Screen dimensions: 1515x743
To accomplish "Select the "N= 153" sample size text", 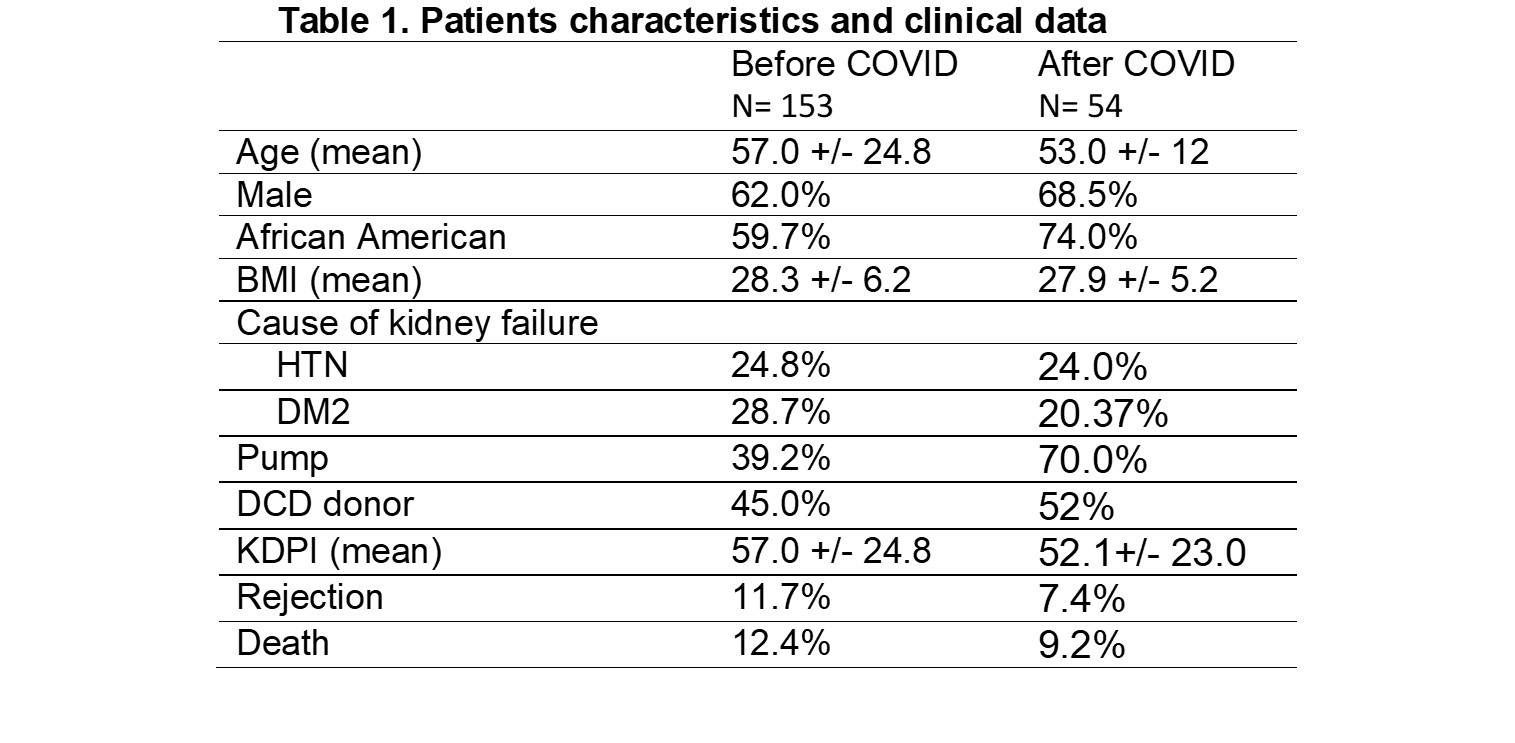I will click(780, 109).
